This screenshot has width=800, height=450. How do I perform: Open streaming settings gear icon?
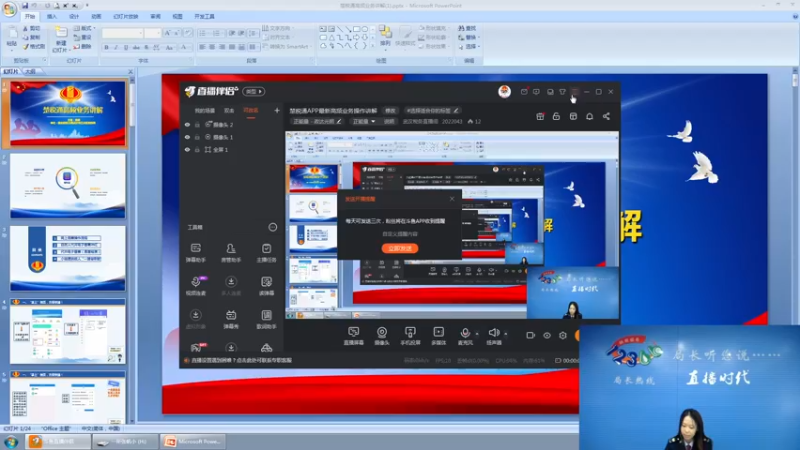pyautogui.click(x=563, y=336)
